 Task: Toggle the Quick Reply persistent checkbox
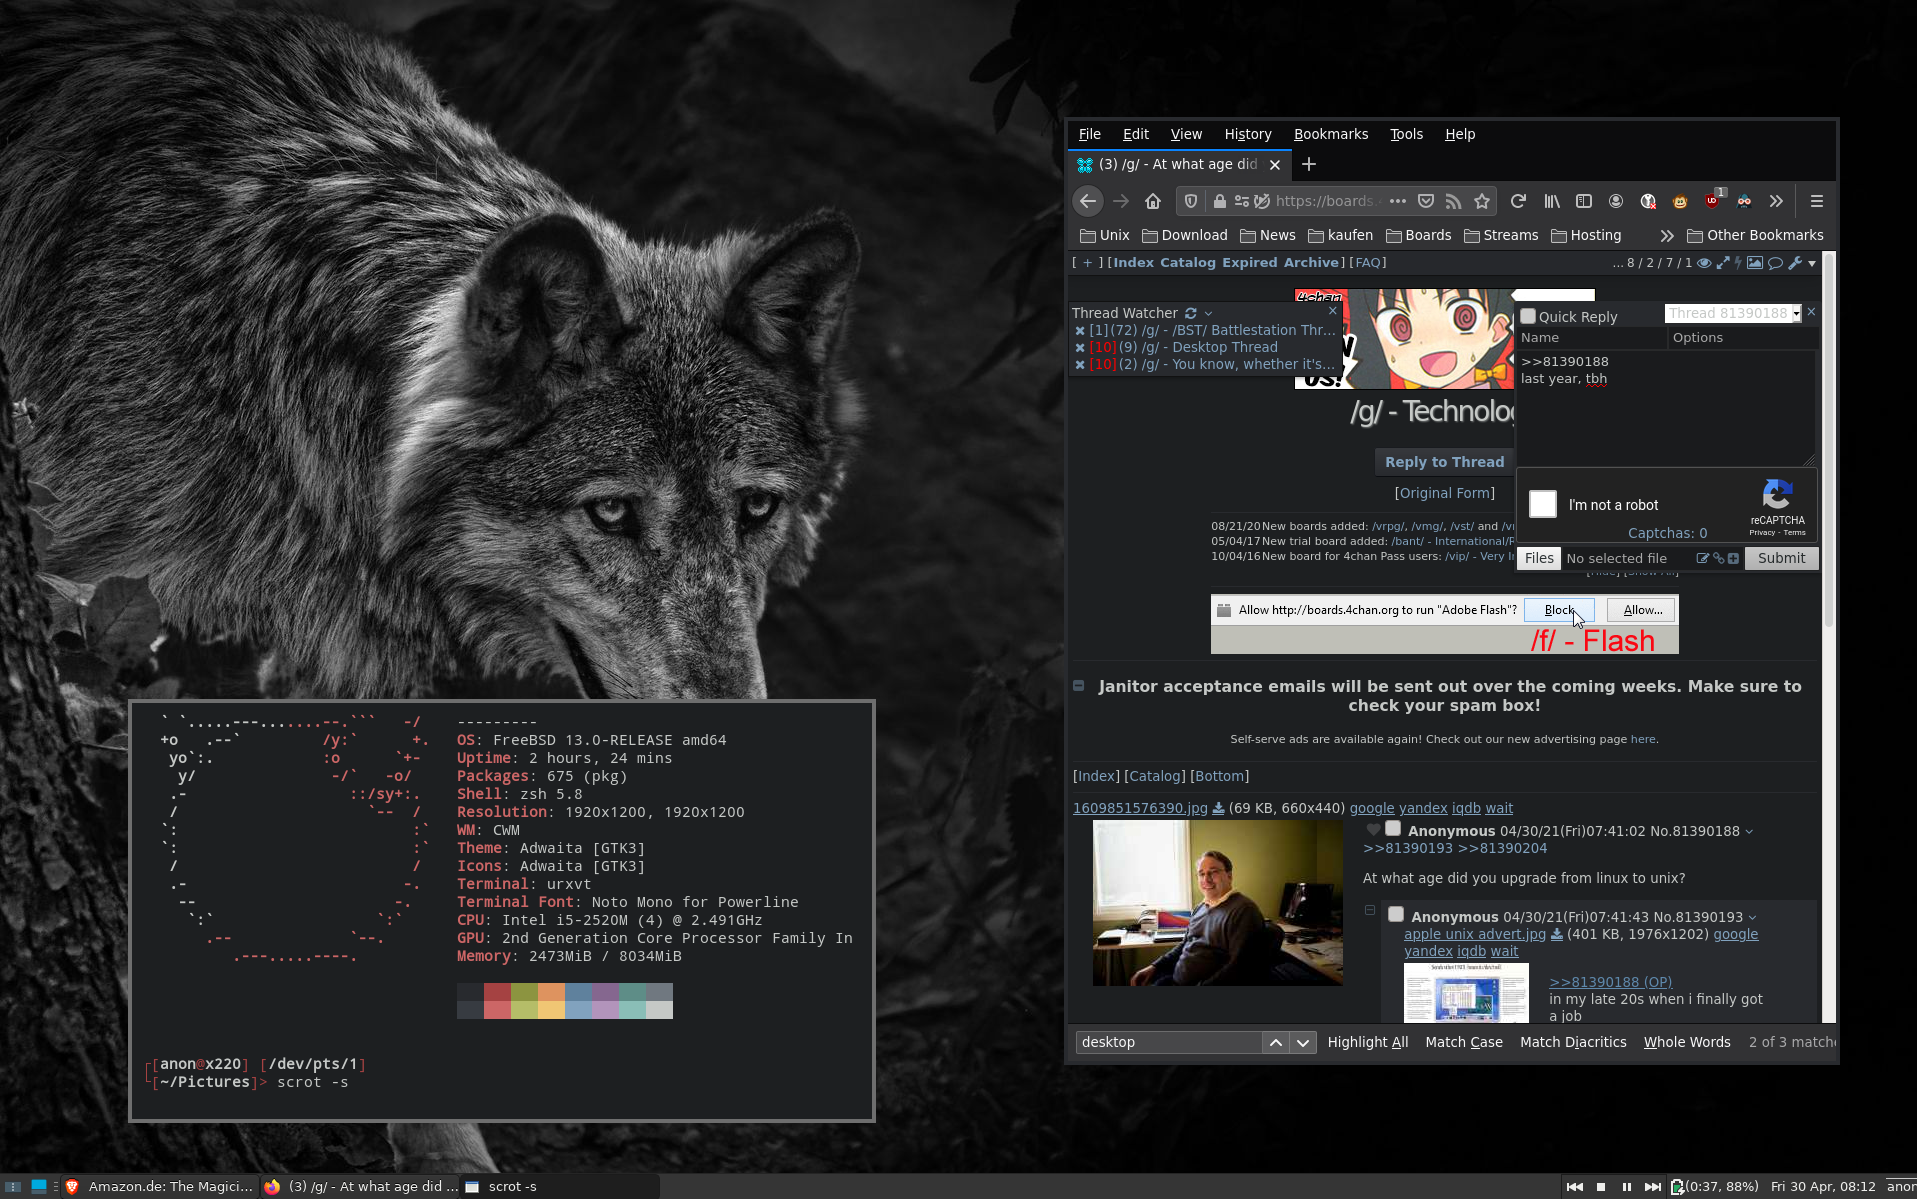pos(1528,316)
